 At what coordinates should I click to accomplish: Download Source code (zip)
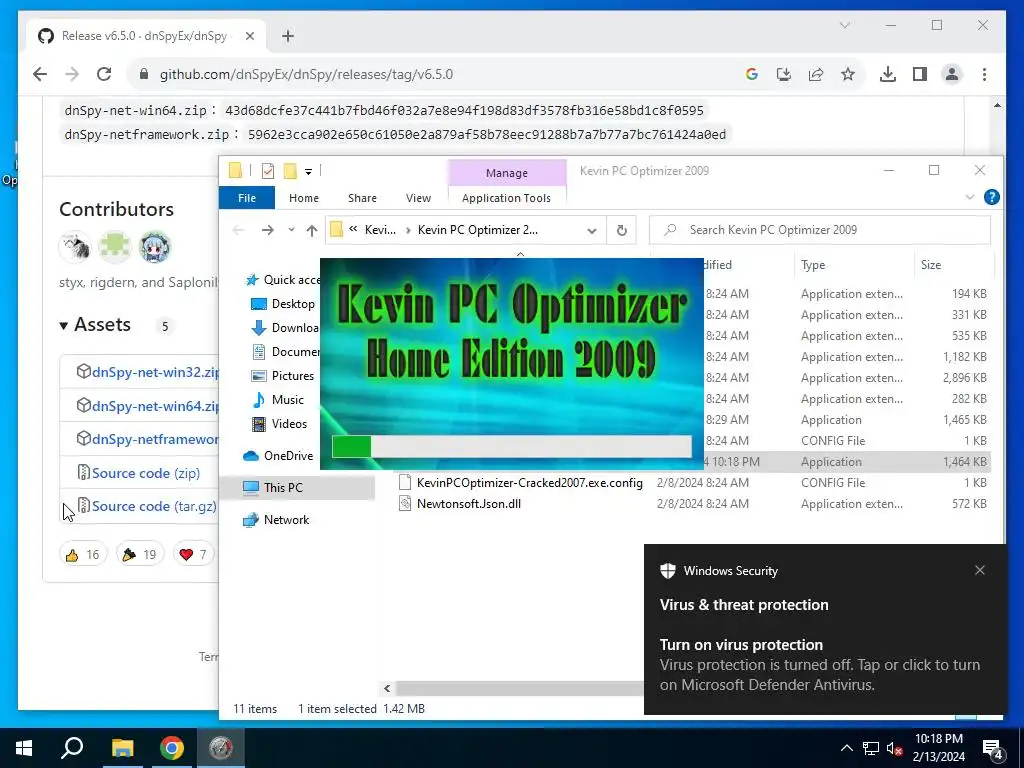146,473
